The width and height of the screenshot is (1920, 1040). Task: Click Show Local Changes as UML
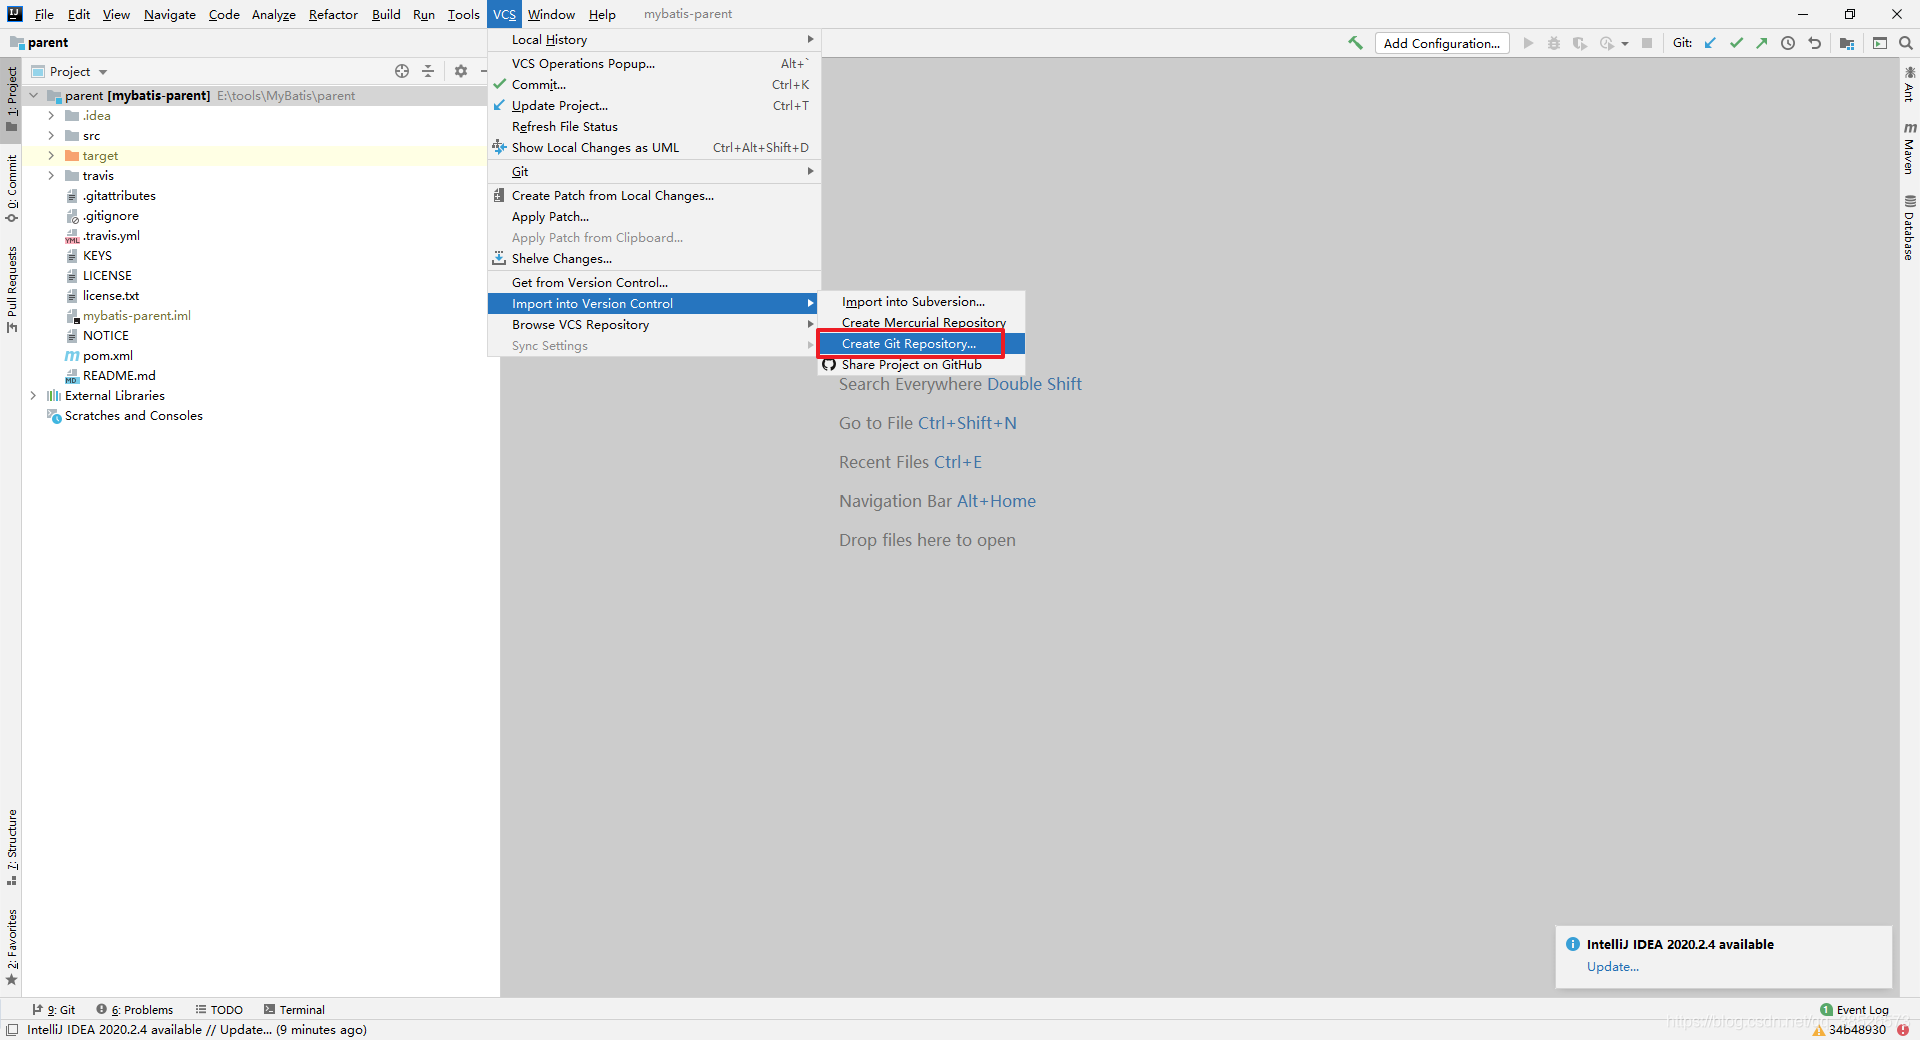coord(654,148)
